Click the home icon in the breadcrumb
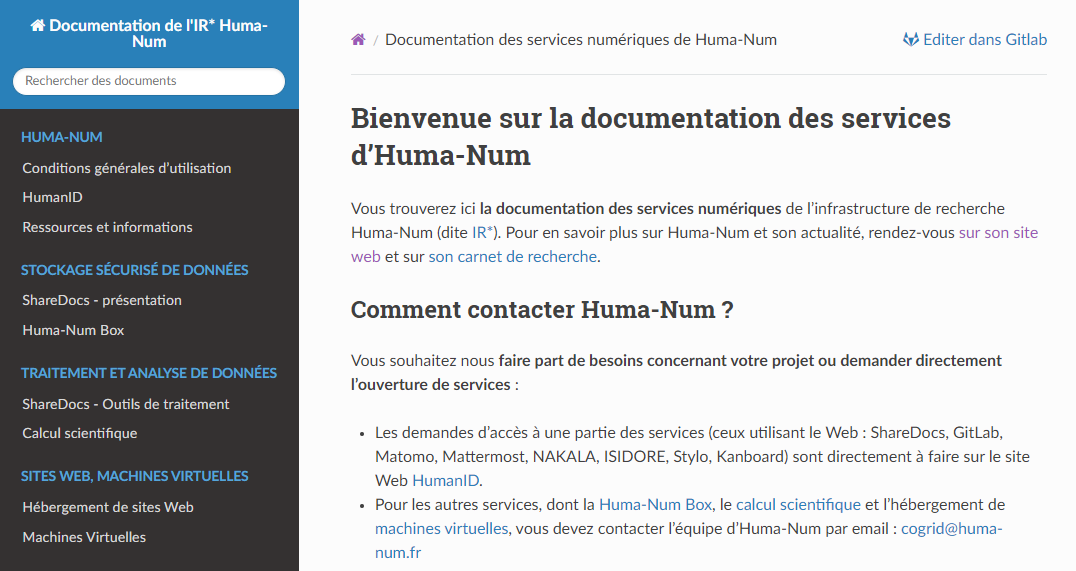Screen dimensions: 1076x571 click(358, 40)
